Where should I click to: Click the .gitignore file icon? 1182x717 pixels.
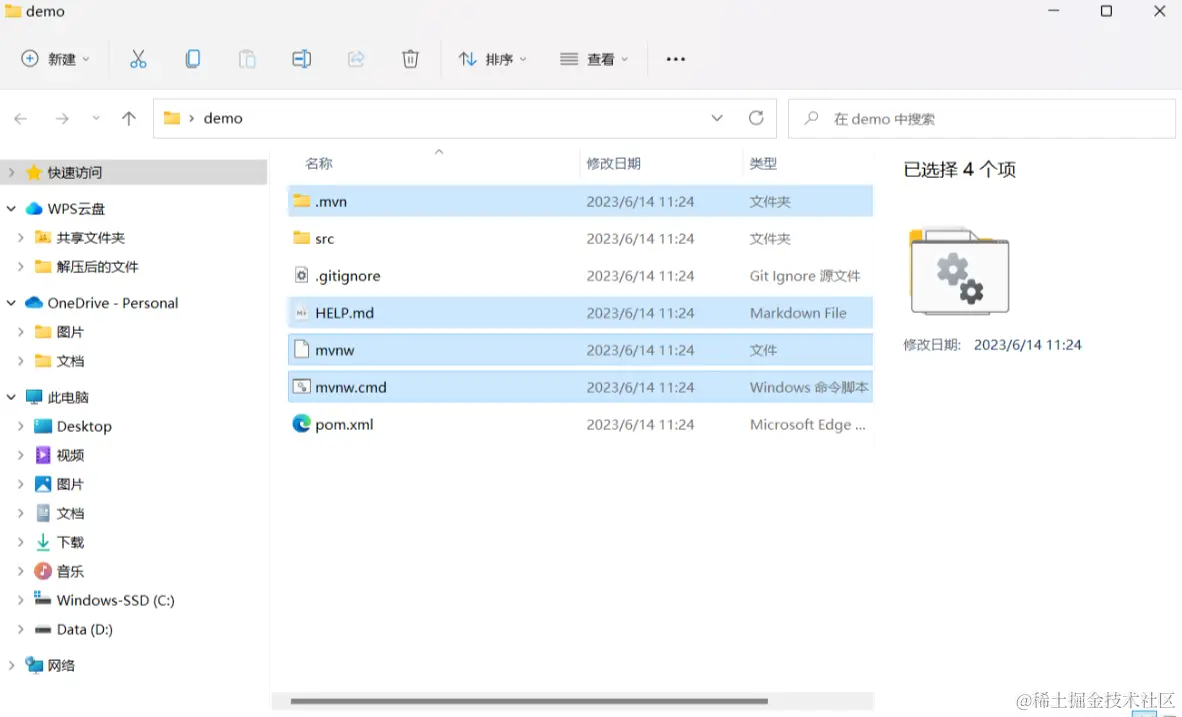(x=302, y=275)
